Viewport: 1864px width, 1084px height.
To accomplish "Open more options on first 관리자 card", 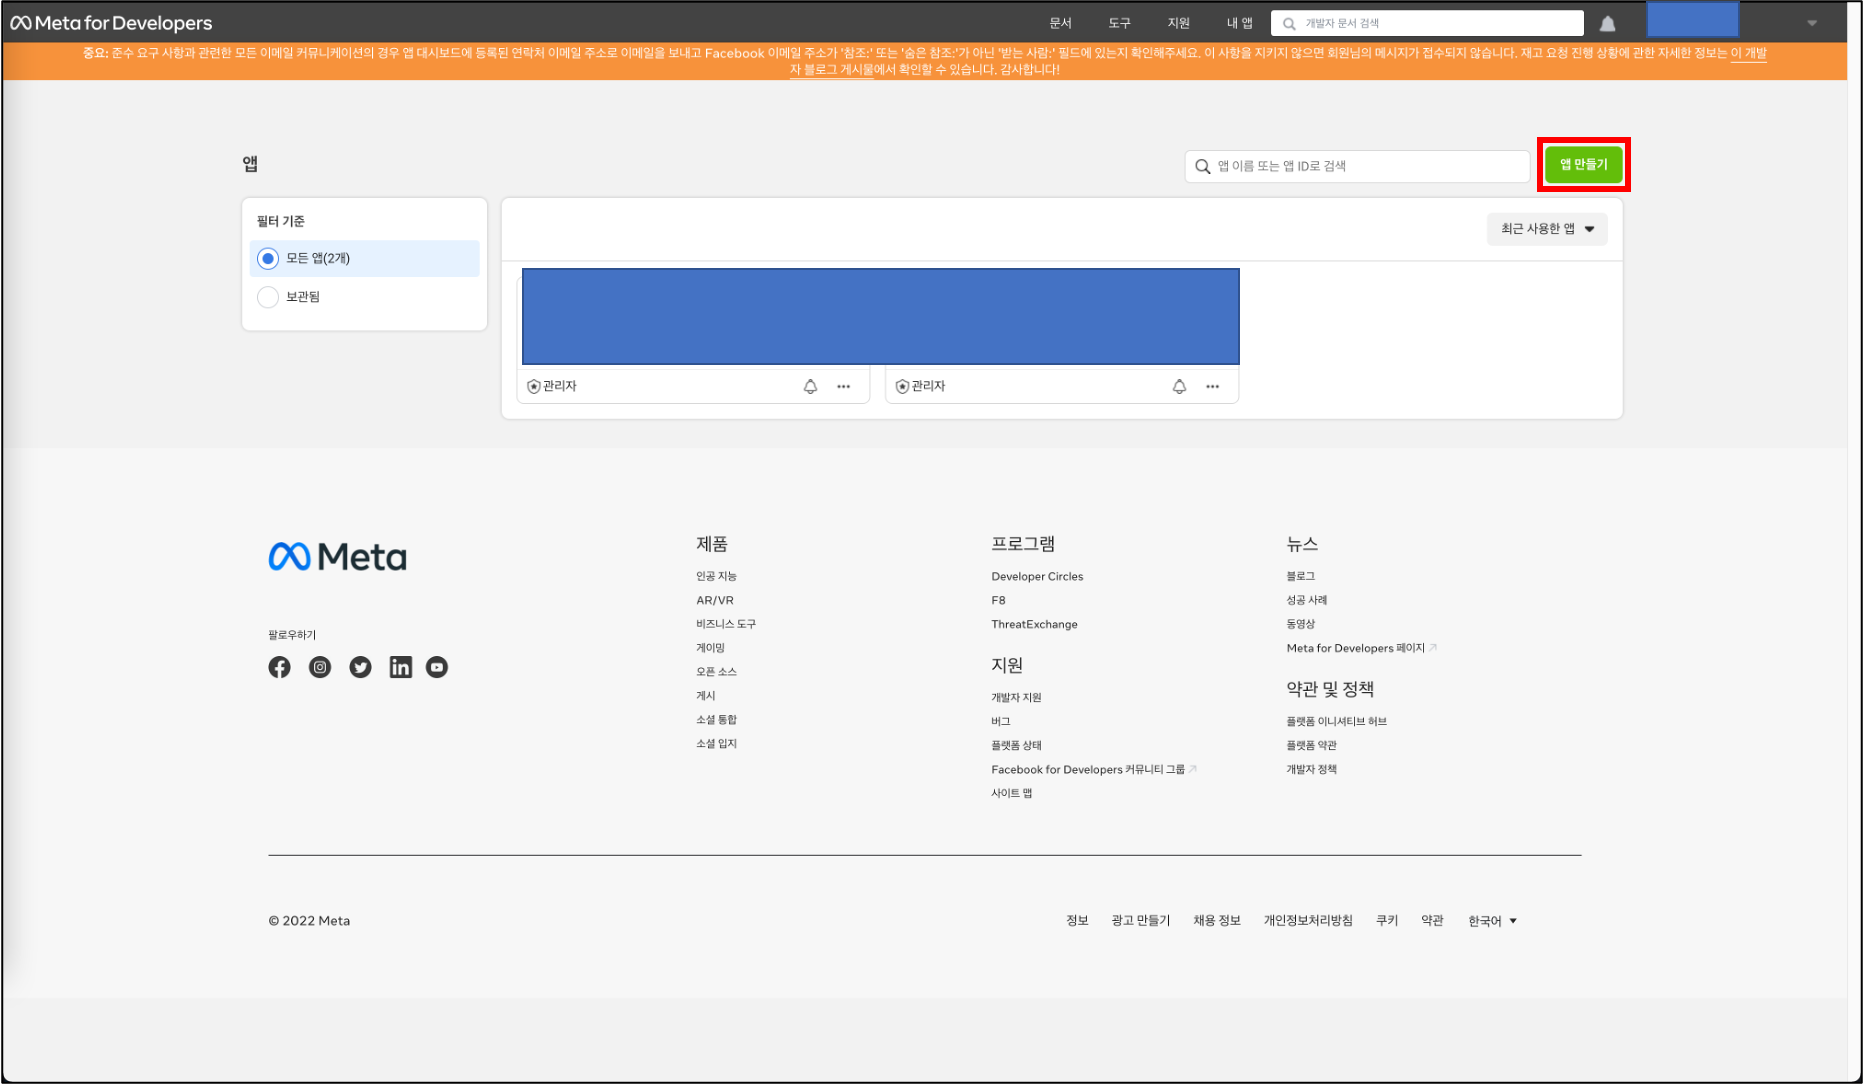I will point(844,386).
